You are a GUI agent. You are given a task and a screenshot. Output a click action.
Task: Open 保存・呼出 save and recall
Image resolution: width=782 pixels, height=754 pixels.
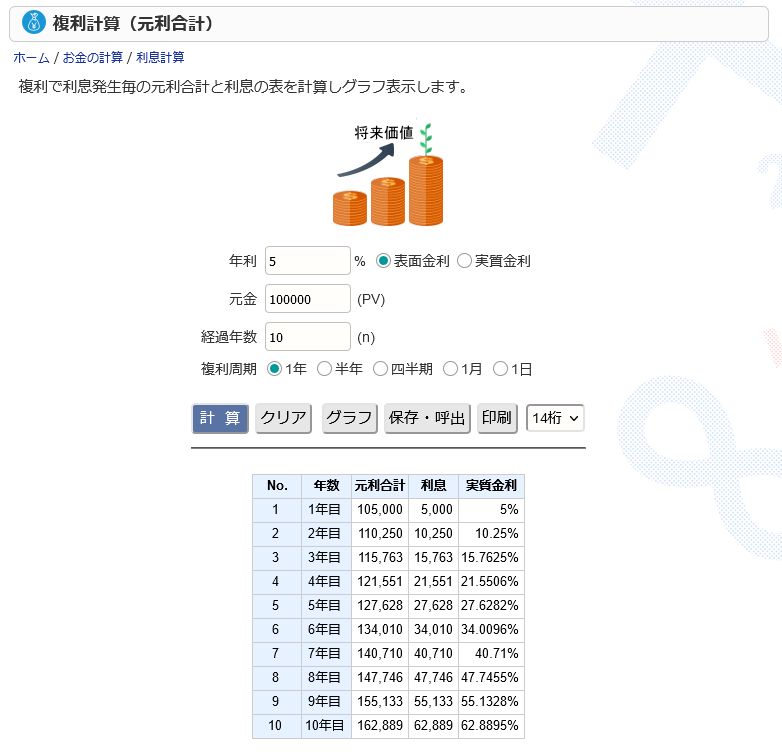pos(427,418)
